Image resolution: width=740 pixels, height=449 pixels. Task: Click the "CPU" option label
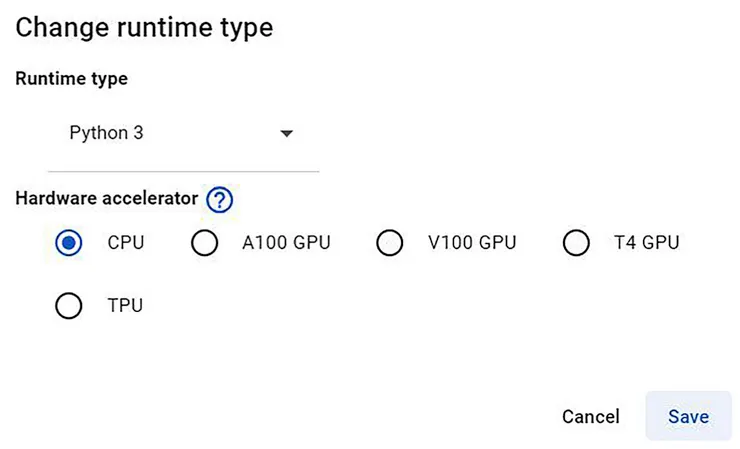126,243
